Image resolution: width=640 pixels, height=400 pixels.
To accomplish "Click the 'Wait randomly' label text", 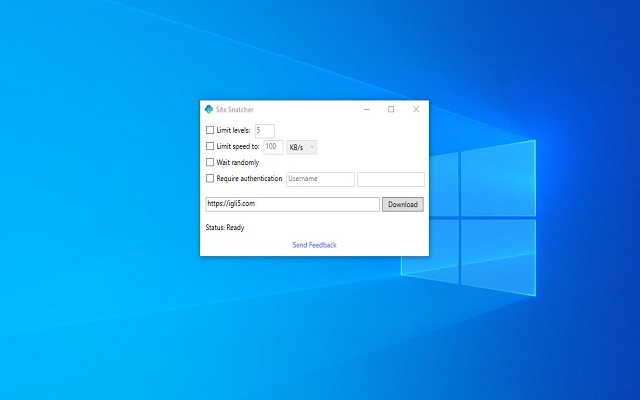I will coord(240,162).
